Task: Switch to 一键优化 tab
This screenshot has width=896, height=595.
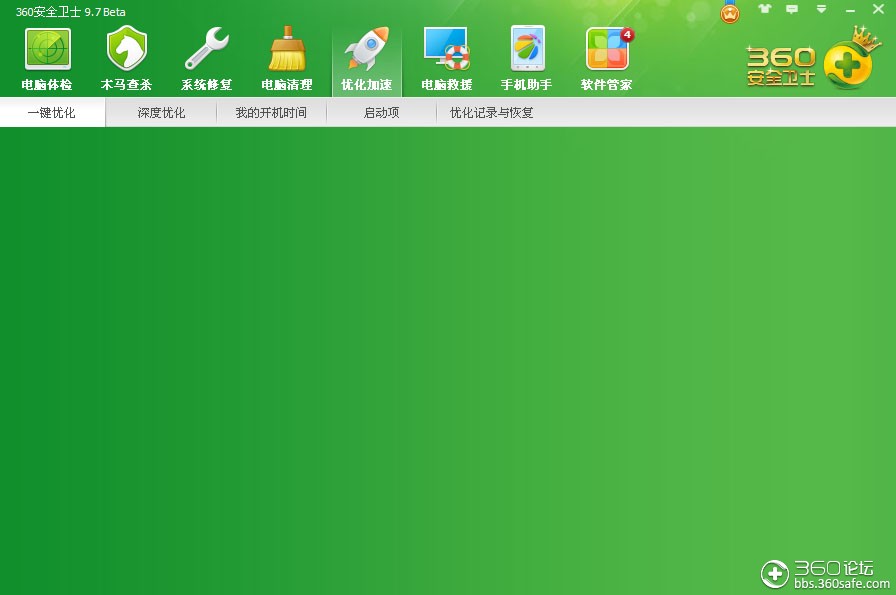Action: pos(52,113)
